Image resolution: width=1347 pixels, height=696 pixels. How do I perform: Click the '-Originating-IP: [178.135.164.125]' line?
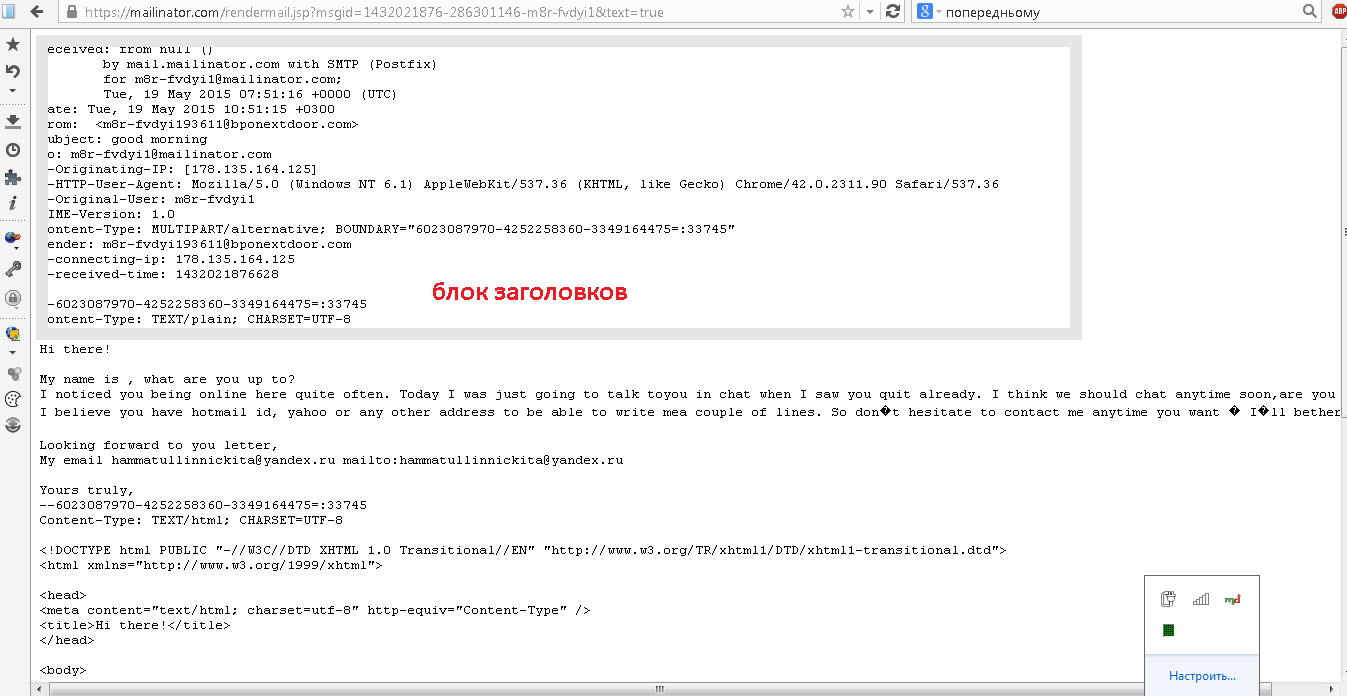(182, 169)
